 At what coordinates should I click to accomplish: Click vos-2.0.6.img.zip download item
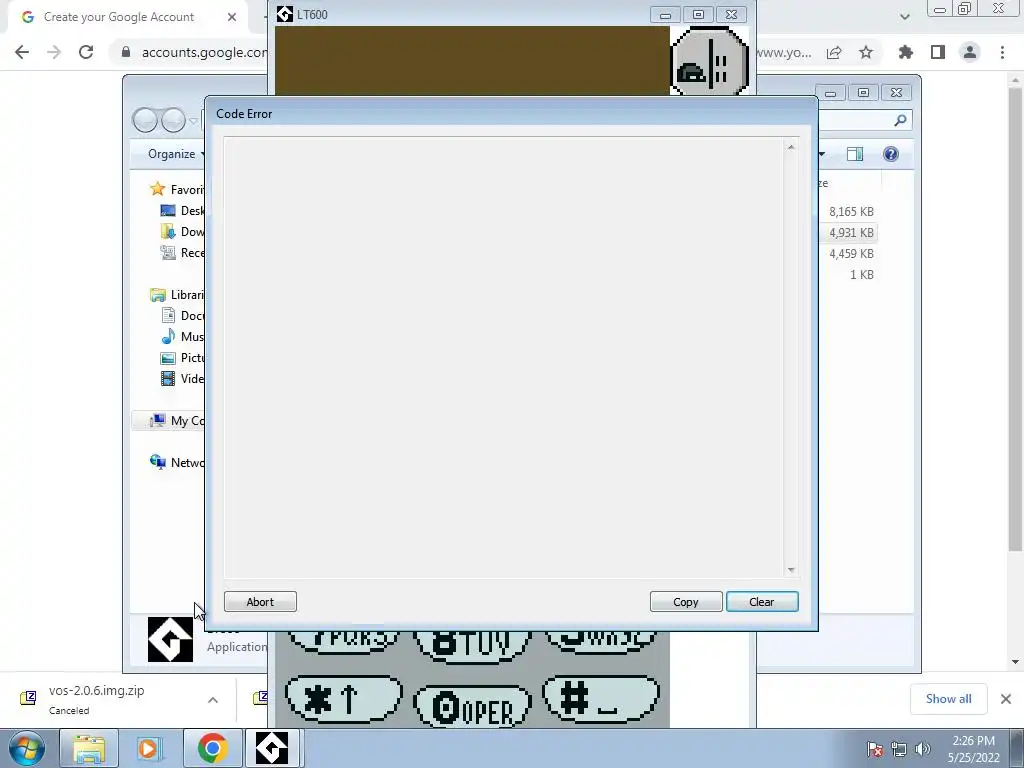click(98, 699)
